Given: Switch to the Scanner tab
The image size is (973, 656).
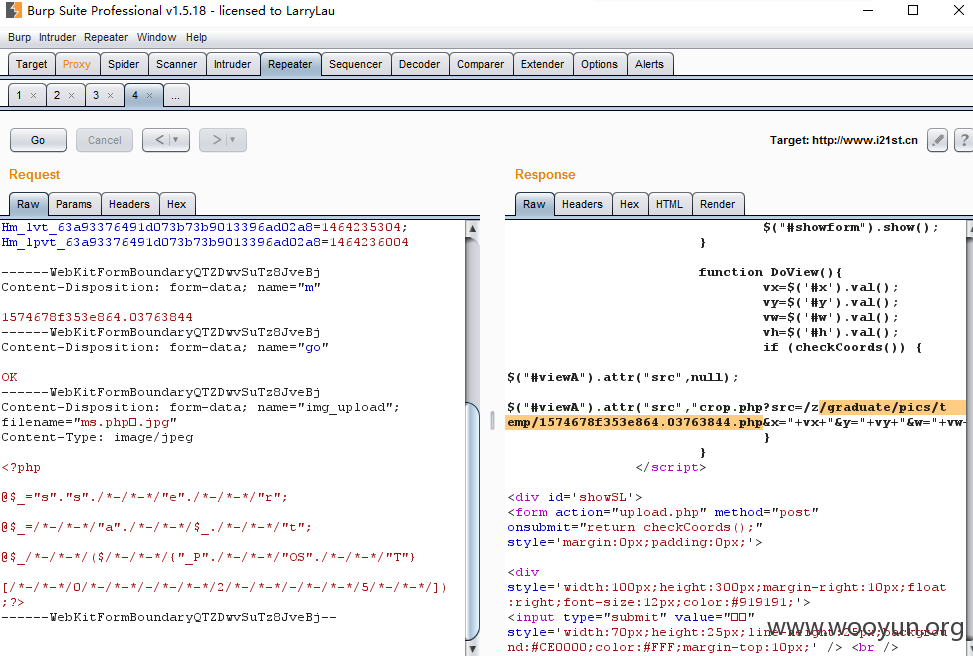Looking at the screenshot, I should click(176, 64).
